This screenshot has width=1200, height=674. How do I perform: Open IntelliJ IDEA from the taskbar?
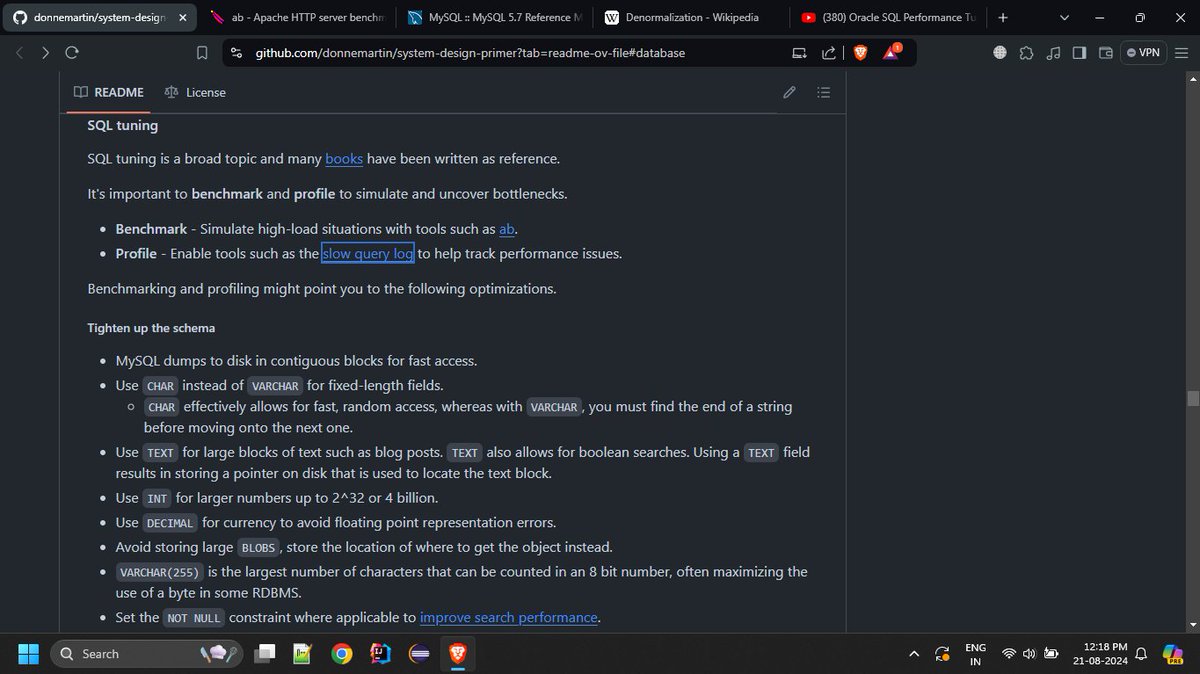point(381,654)
